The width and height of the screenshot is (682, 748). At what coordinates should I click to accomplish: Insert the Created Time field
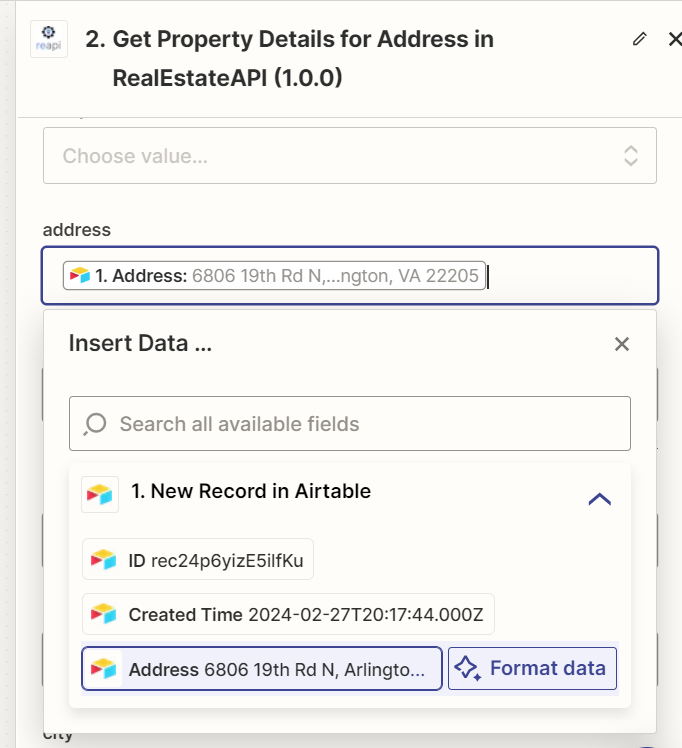coord(288,614)
